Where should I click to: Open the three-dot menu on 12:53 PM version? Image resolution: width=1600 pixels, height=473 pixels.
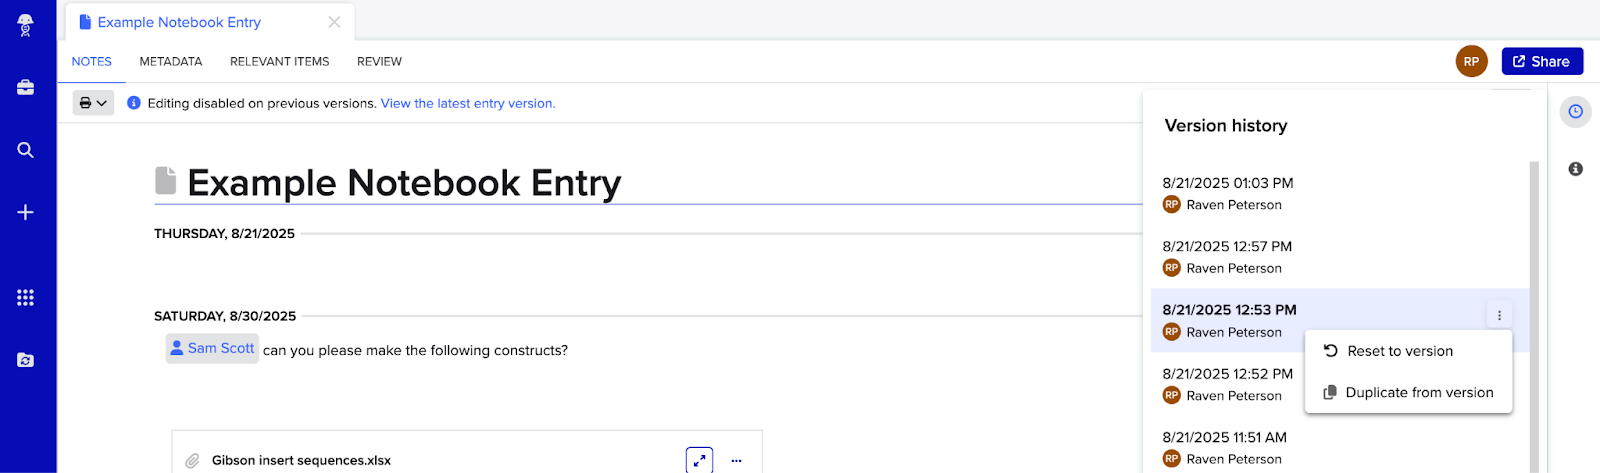pyautogui.click(x=1499, y=315)
